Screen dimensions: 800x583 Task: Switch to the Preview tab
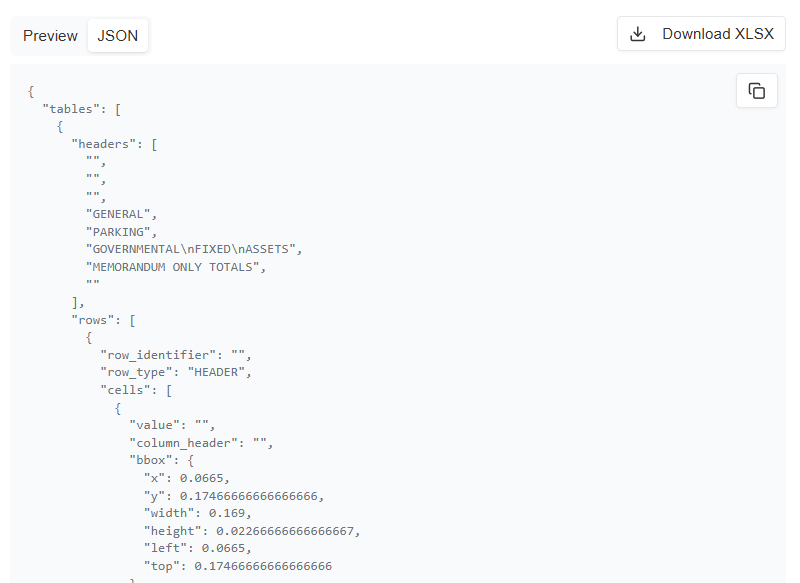click(50, 36)
